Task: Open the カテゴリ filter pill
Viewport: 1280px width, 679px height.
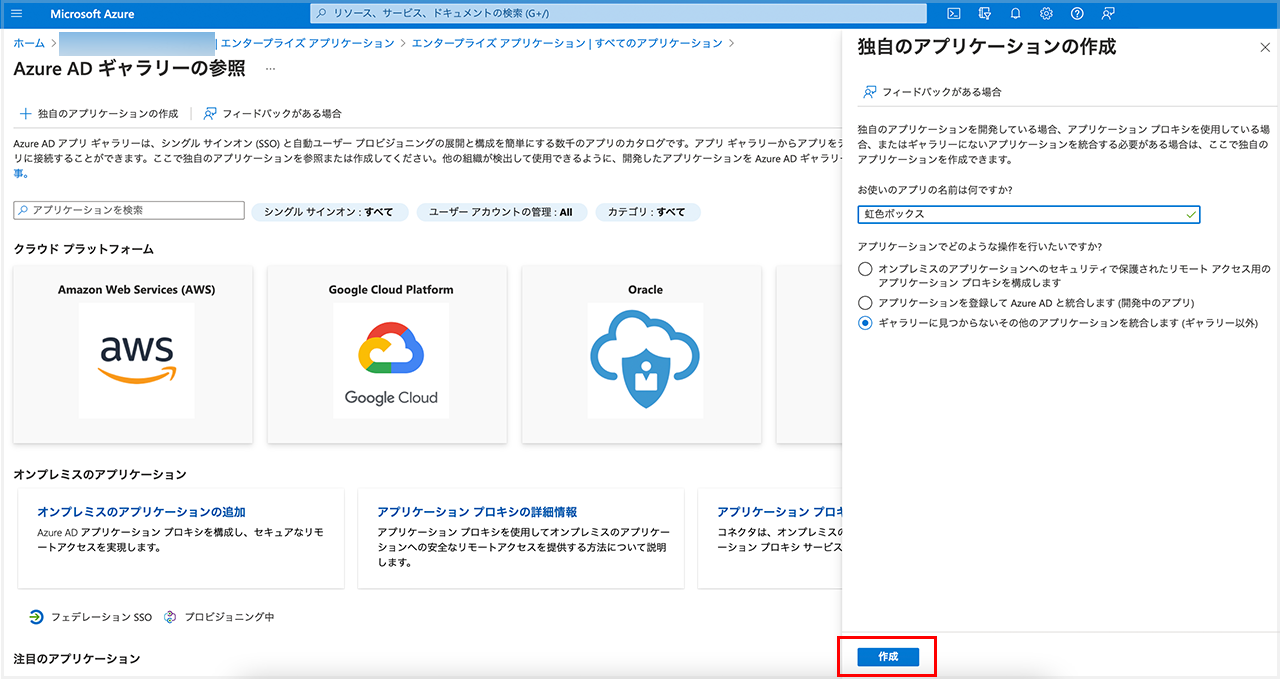Action: 647,212
